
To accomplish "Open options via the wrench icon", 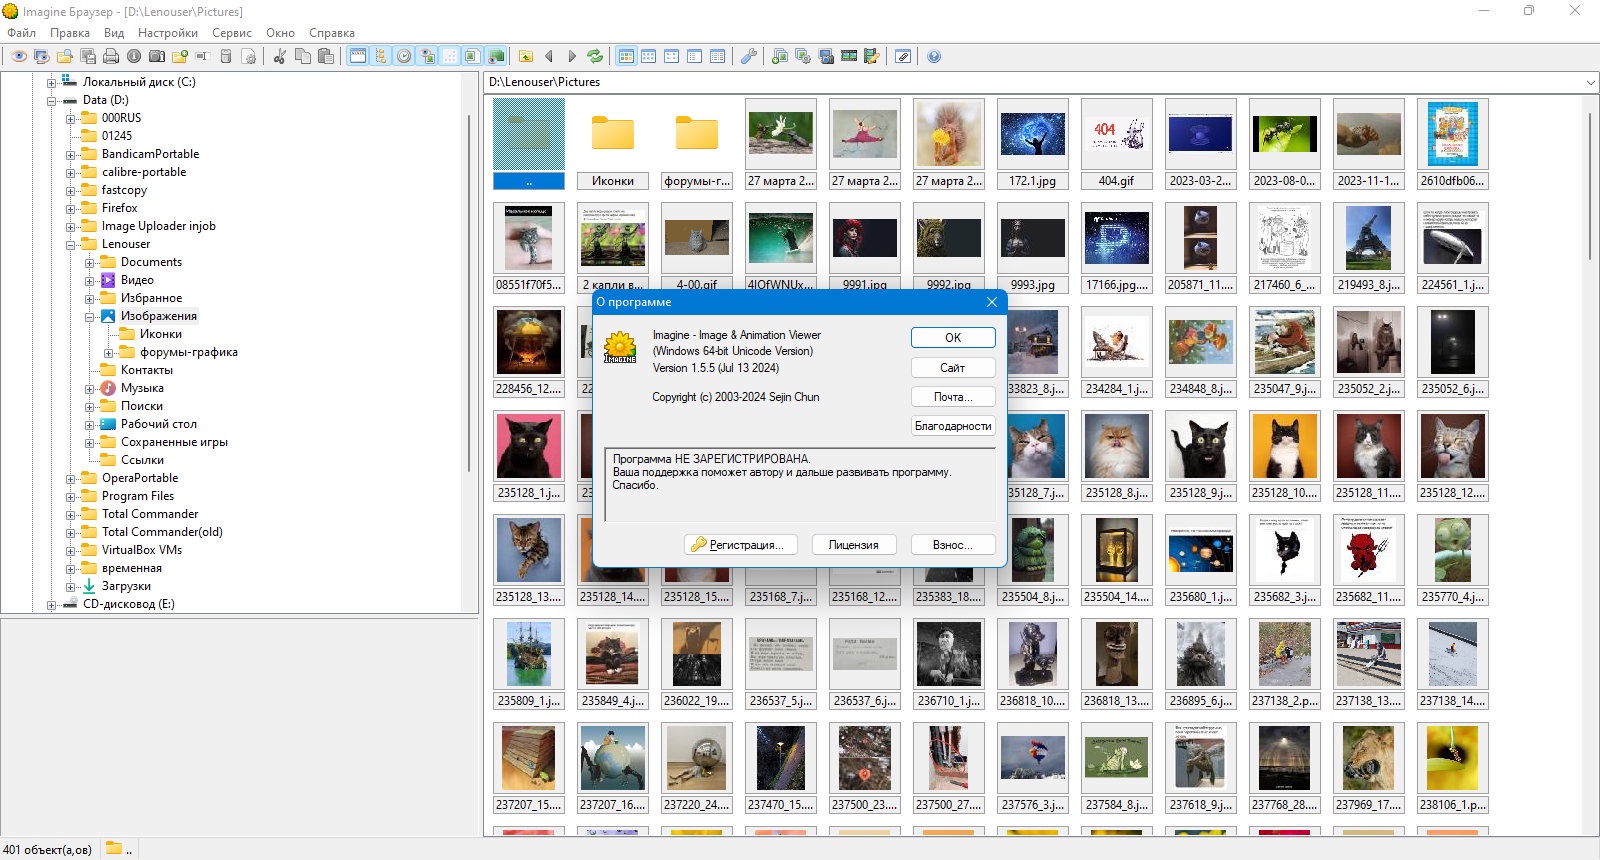I will point(748,56).
